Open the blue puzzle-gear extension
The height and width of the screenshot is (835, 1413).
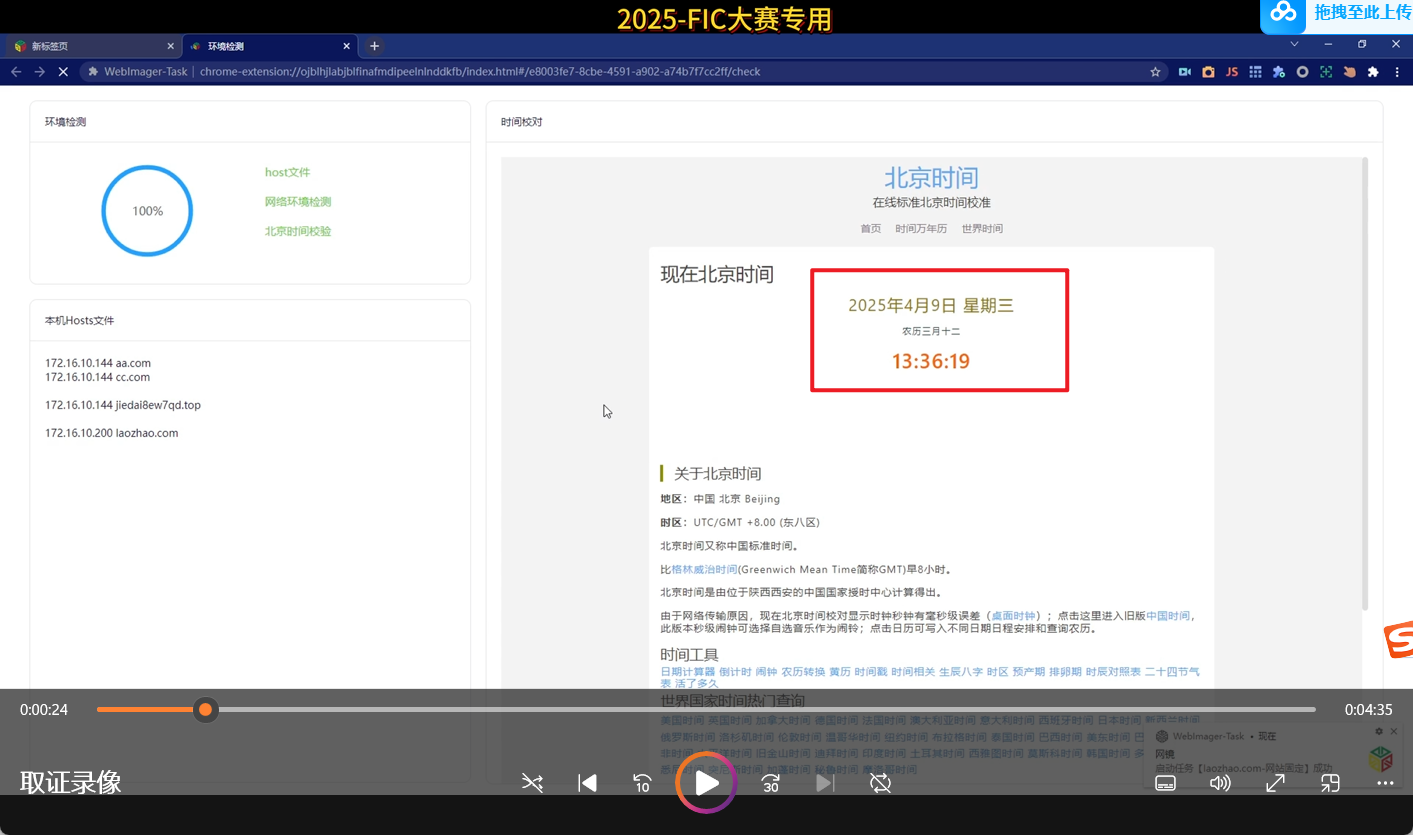(1279, 72)
